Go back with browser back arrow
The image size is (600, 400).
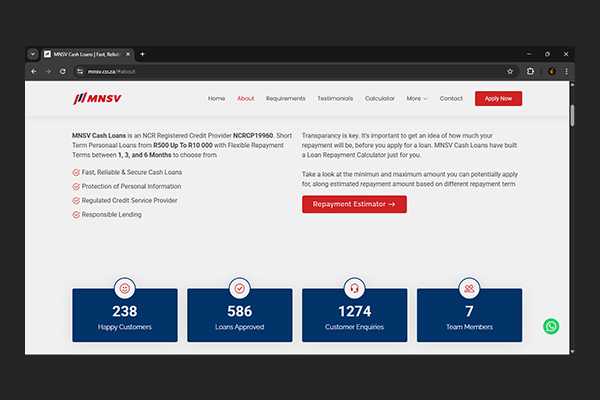coord(34,72)
